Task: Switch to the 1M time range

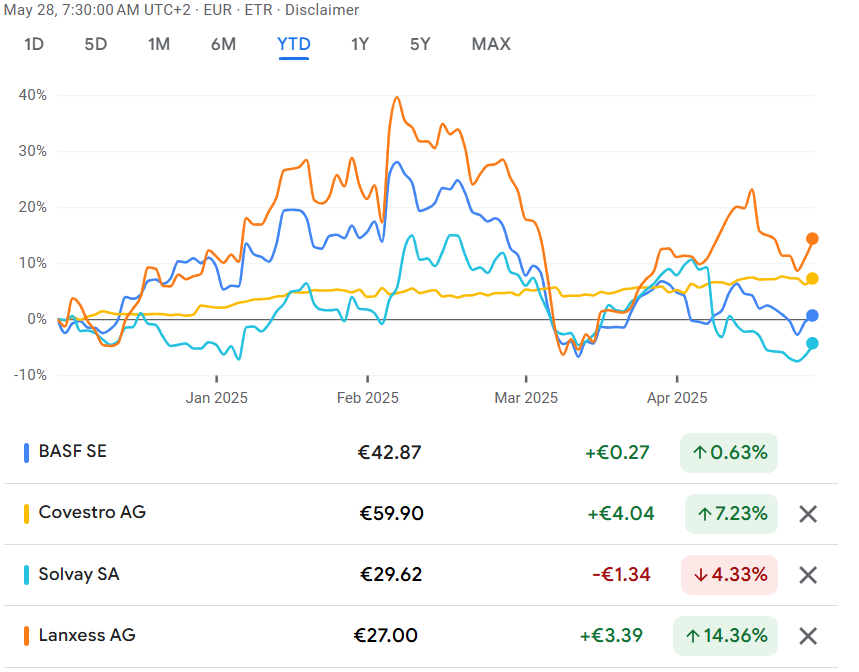Action: pos(159,44)
